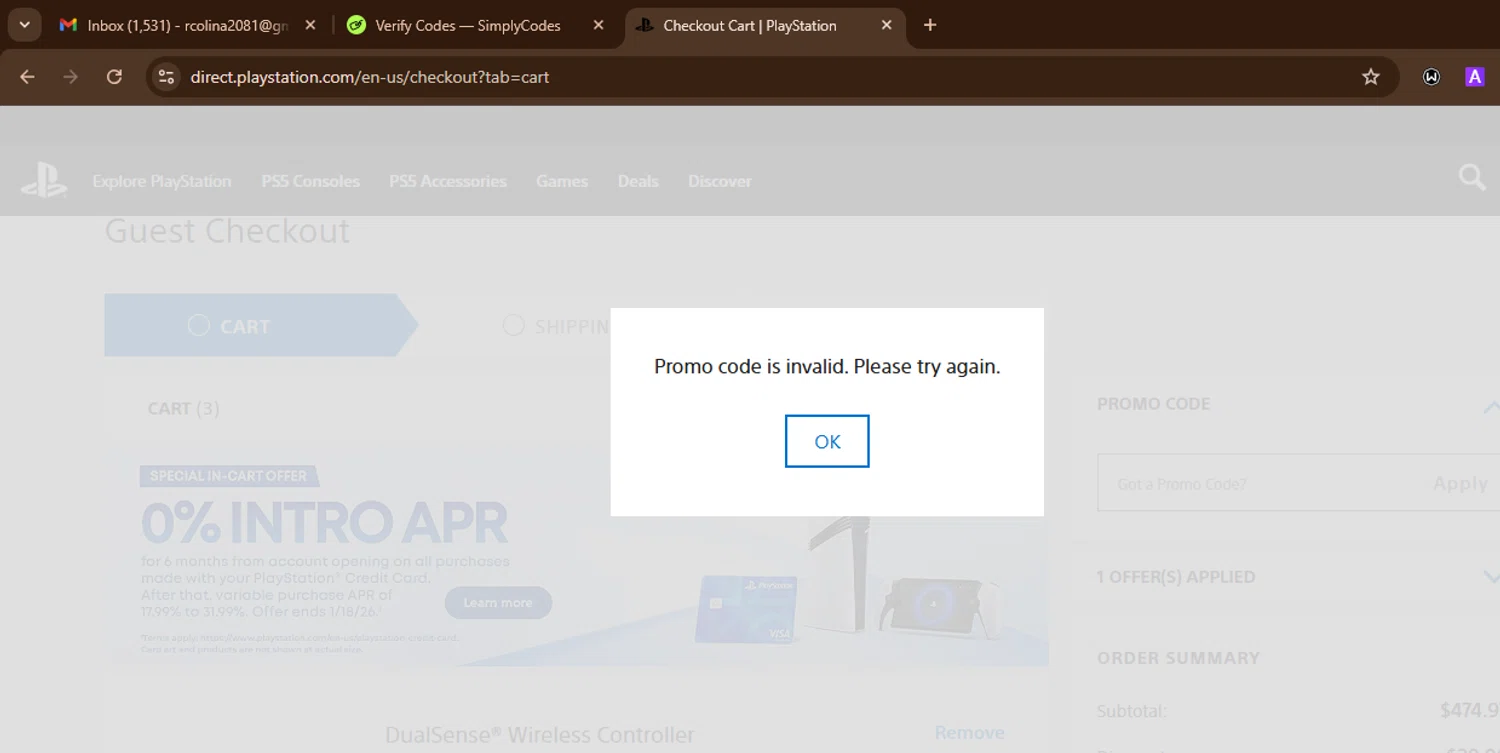Close the Checkout Cart PlayStation tab
1500x753 pixels.
(x=886, y=25)
